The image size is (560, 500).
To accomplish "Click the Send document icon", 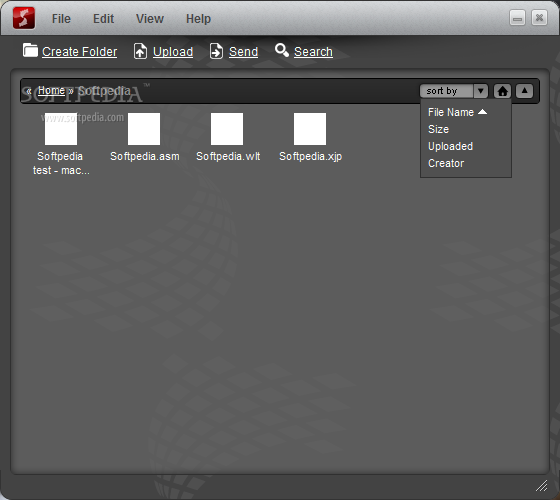I will (x=216, y=51).
